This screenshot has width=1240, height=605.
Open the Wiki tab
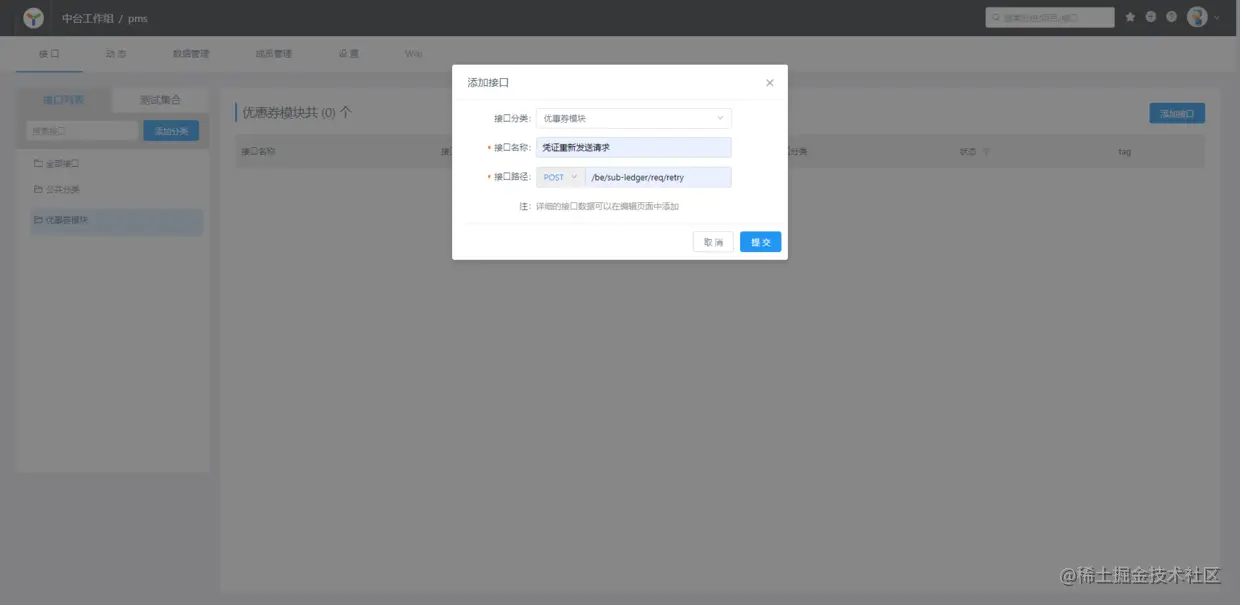coord(414,54)
